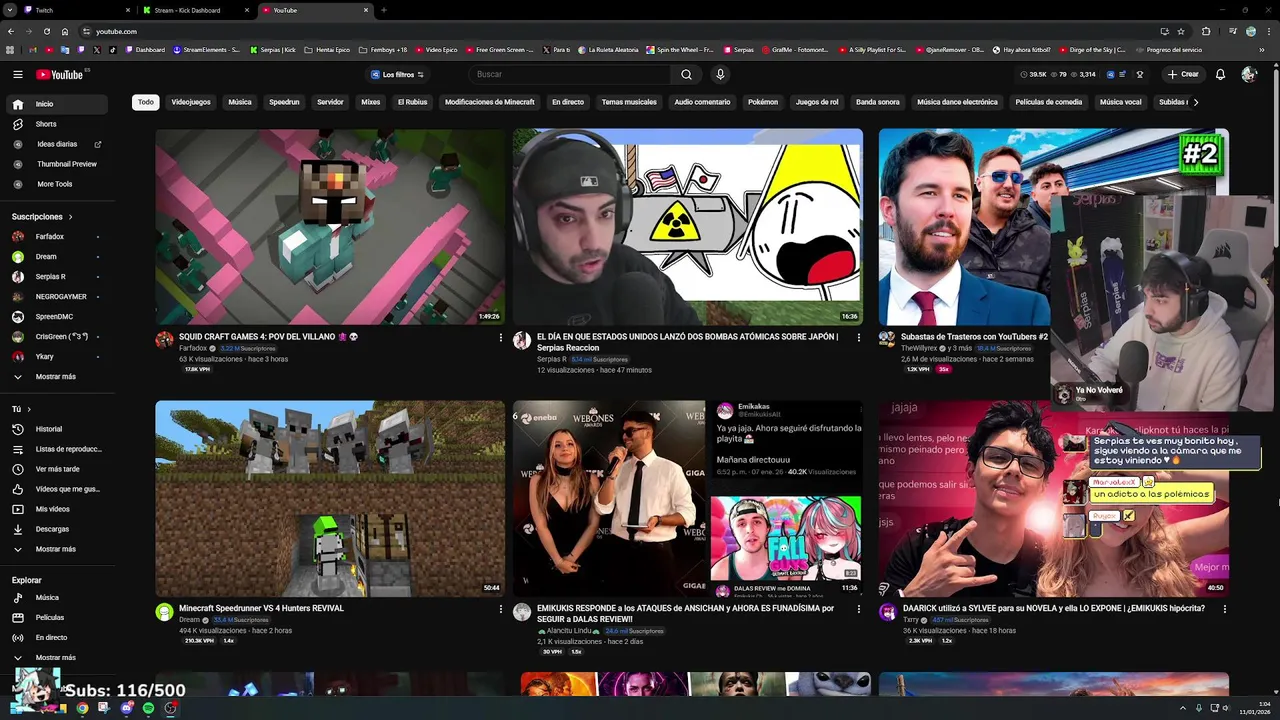Bookmark this page with star icon
Screen dimensions: 1280x720
coord(1181,31)
